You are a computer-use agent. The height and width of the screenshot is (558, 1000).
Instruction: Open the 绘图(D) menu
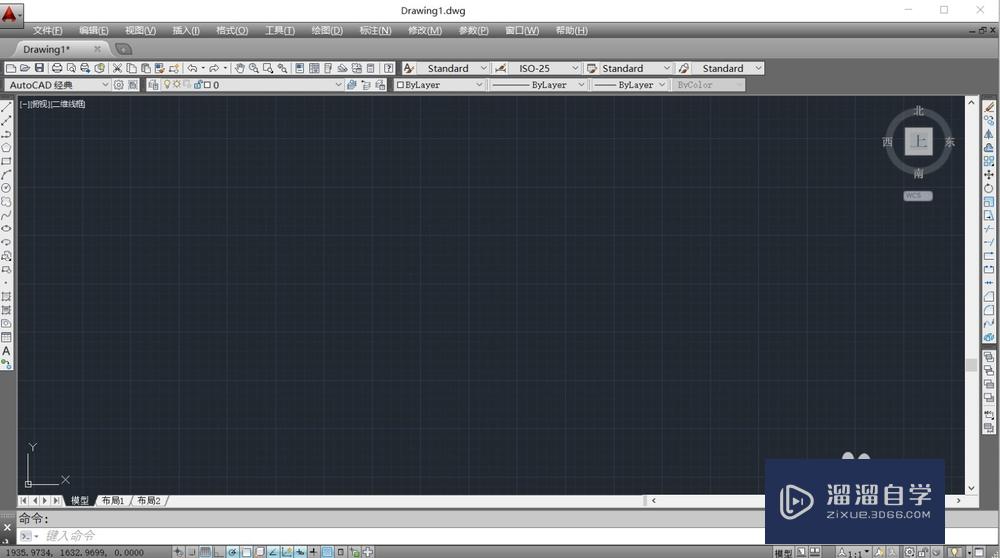(x=327, y=31)
